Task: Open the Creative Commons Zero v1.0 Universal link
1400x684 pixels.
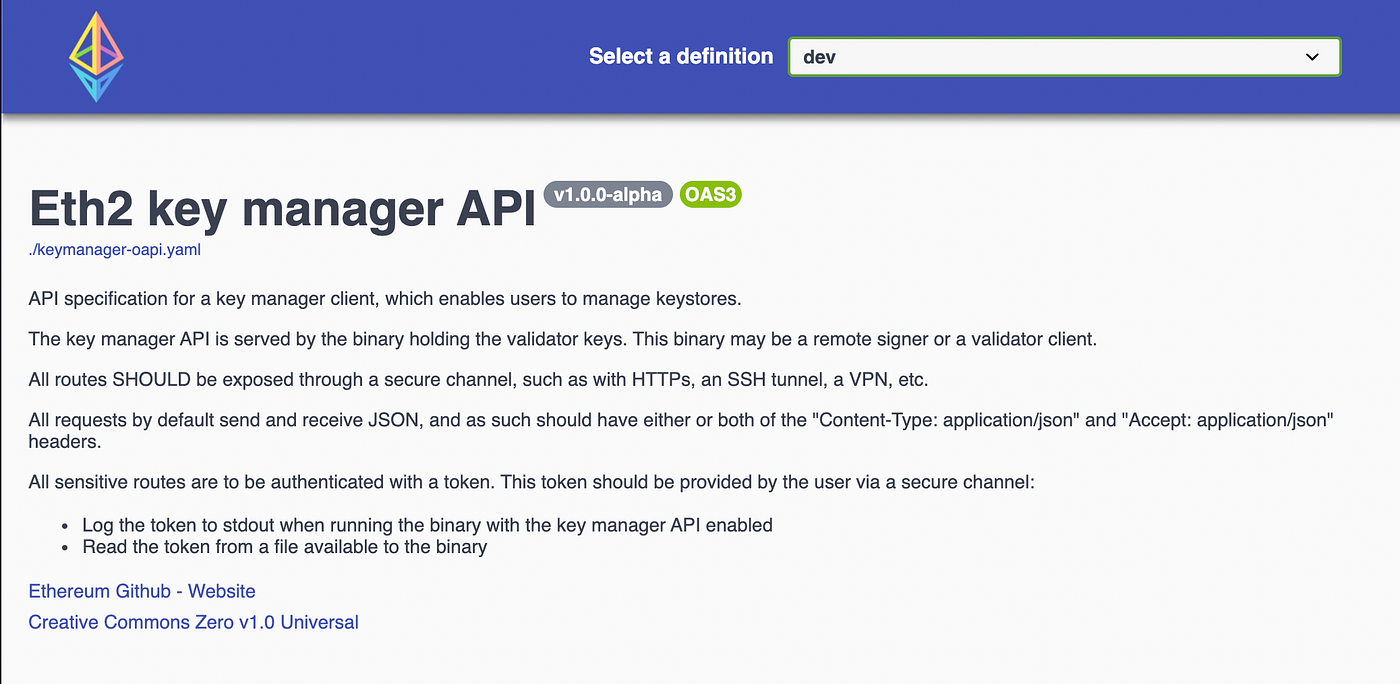Action: [194, 622]
